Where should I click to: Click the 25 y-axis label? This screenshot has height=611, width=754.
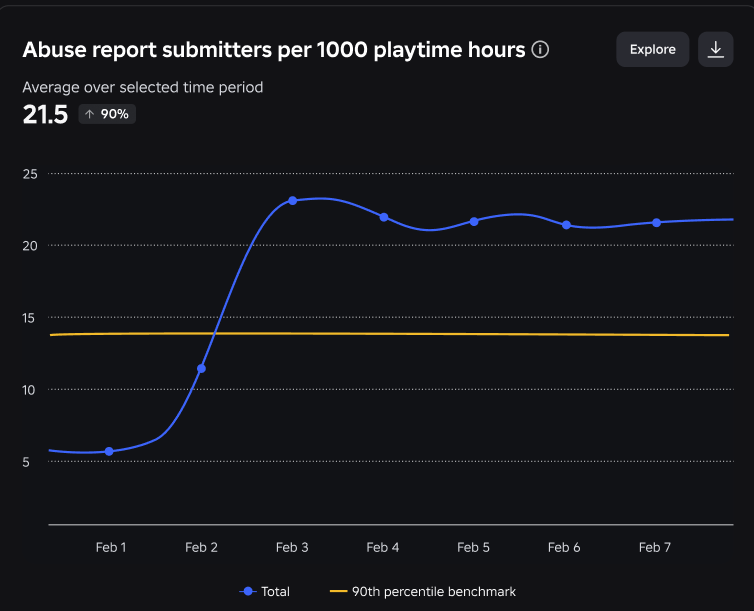point(30,174)
